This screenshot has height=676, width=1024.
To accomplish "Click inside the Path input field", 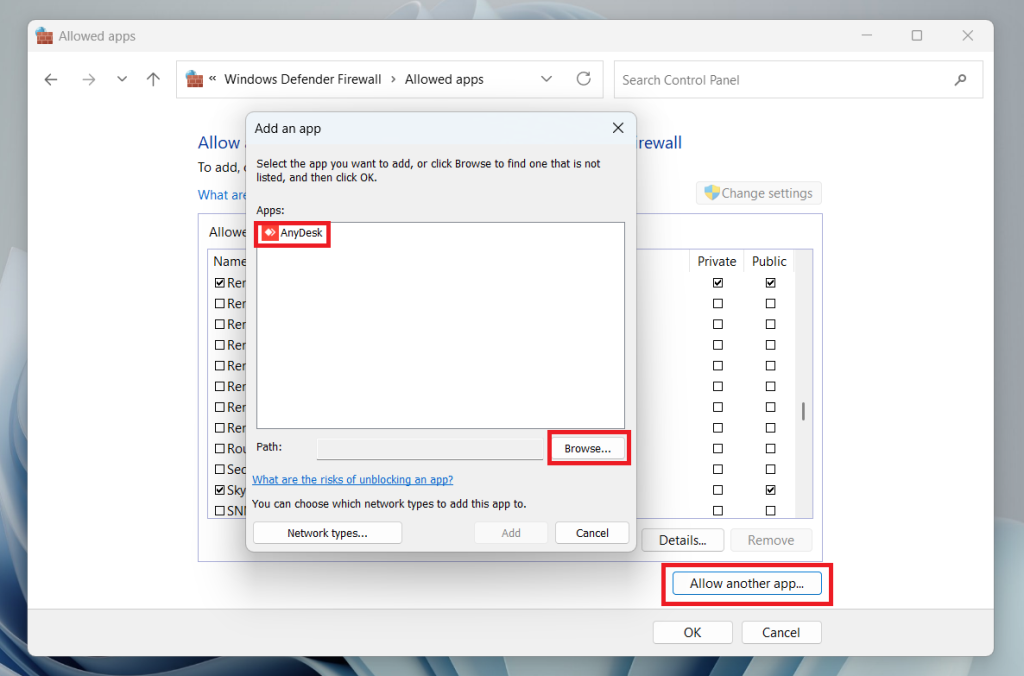I will tap(429, 447).
